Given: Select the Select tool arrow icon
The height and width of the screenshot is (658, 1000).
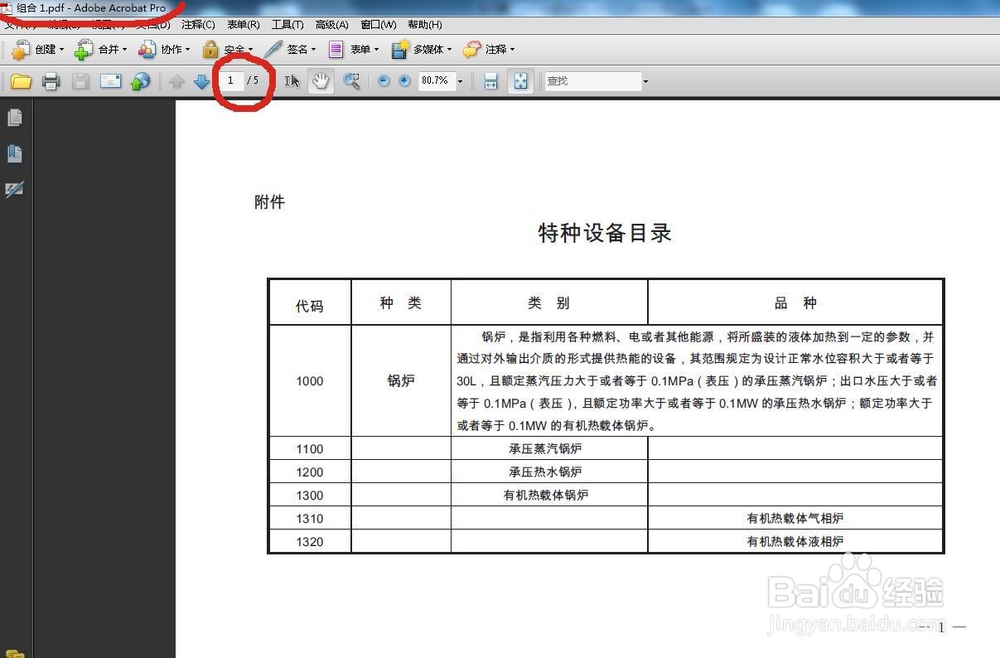Looking at the screenshot, I should coord(291,81).
